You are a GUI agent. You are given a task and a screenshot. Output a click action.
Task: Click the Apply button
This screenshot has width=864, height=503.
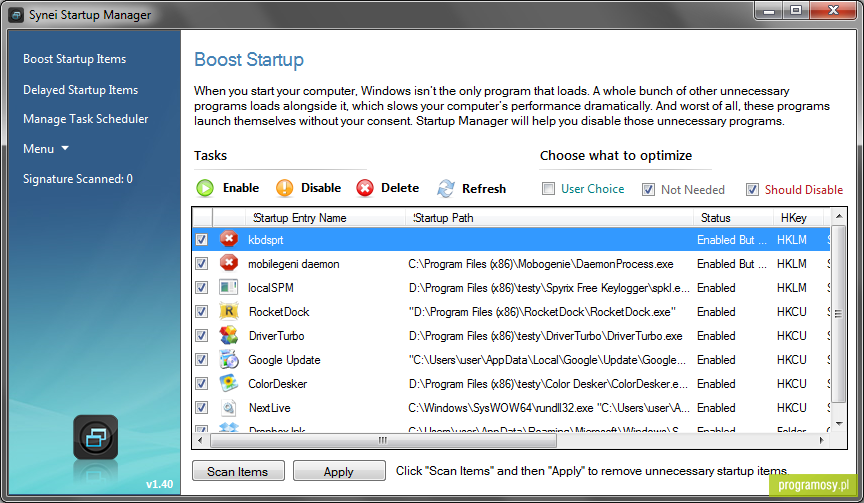[x=339, y=471]
